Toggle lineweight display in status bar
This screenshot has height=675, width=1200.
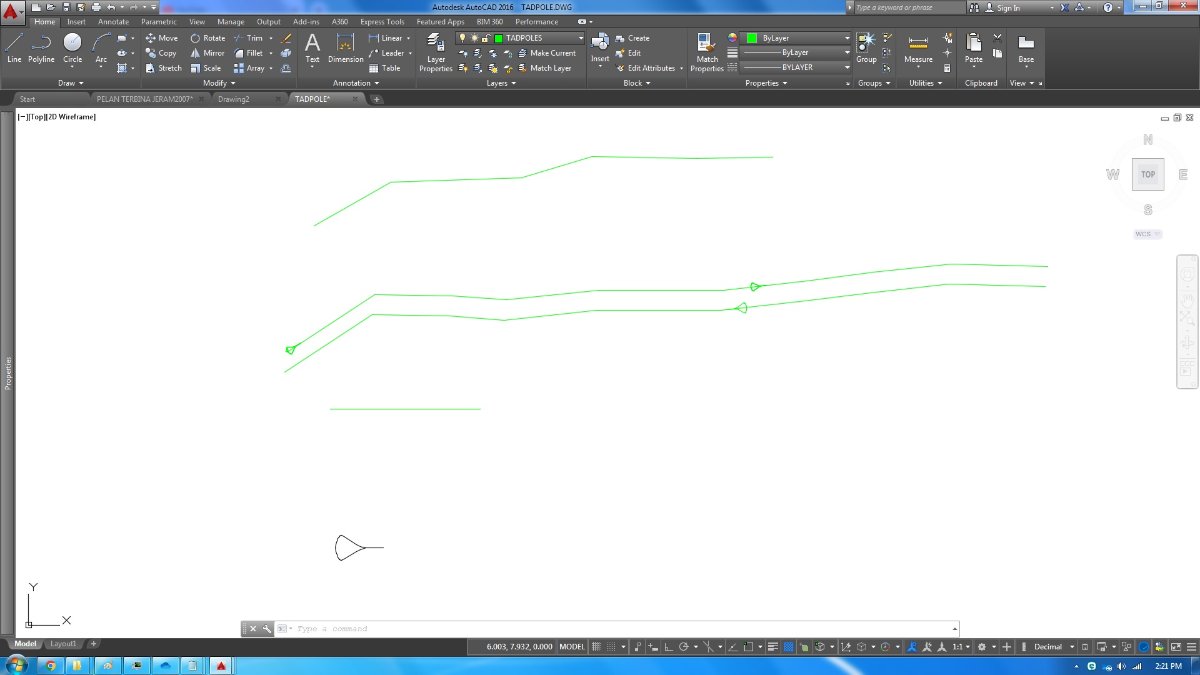coord(771,647)
